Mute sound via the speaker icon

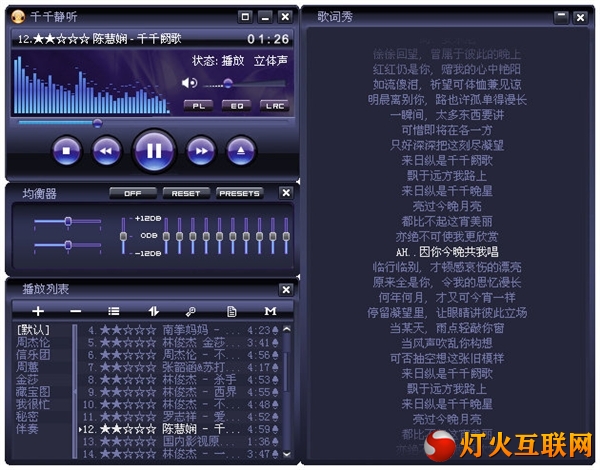189,83
